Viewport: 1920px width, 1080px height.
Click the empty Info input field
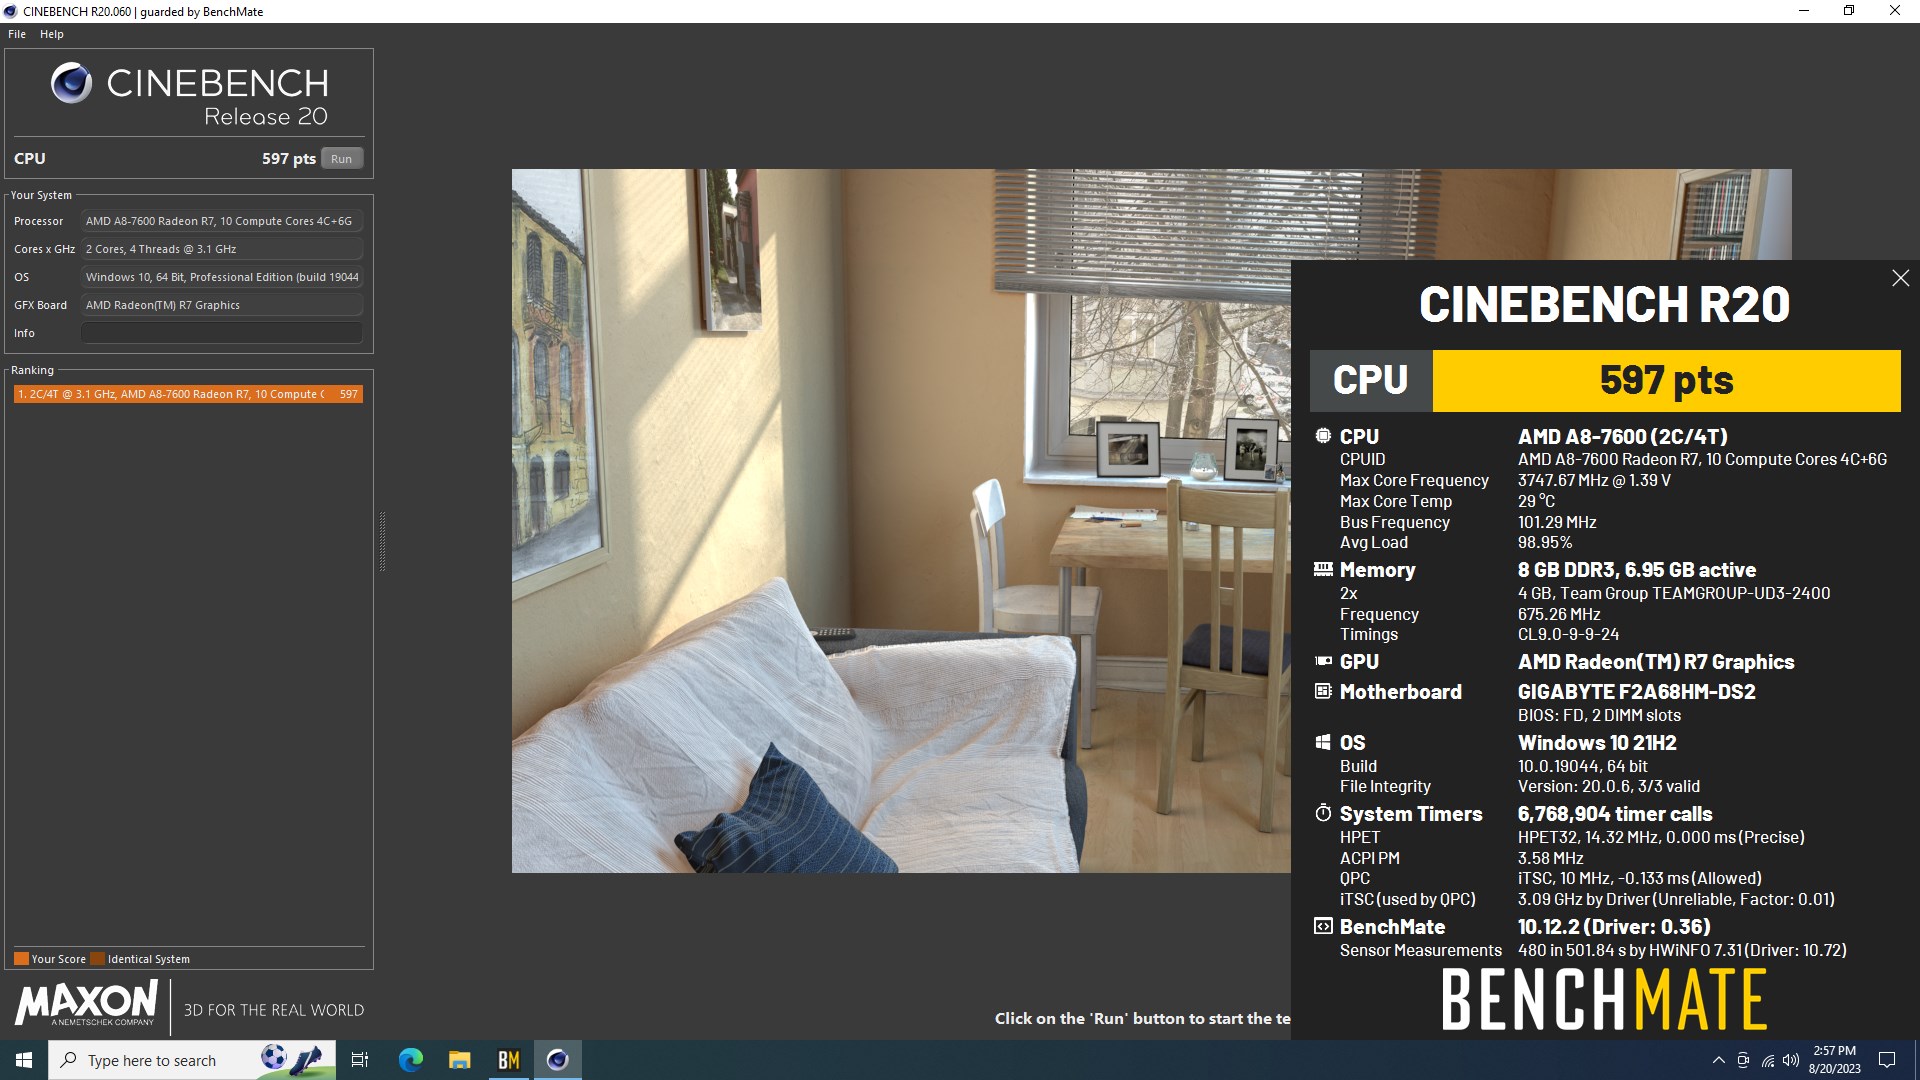pos(221,333)
